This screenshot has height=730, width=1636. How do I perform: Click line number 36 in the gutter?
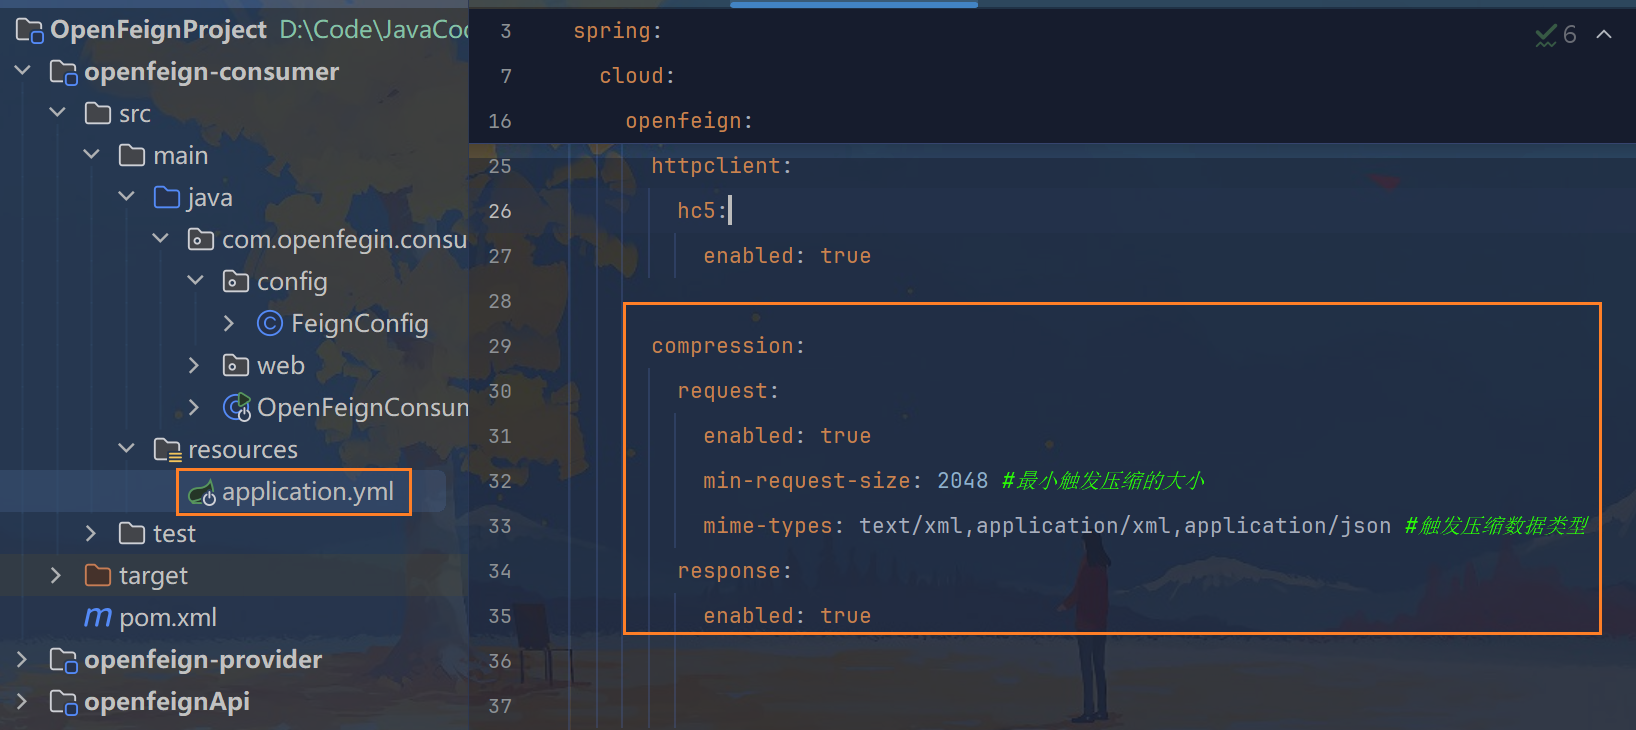click(x=500, y=661)
